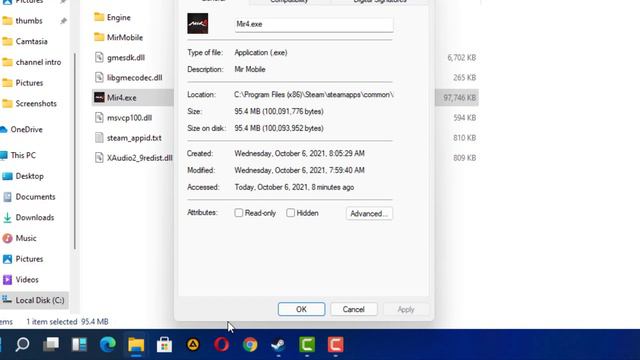The height and width of the screenshot is (360, 640).
Task: Click the Location path text in dialog
Action: coord(313,95)
